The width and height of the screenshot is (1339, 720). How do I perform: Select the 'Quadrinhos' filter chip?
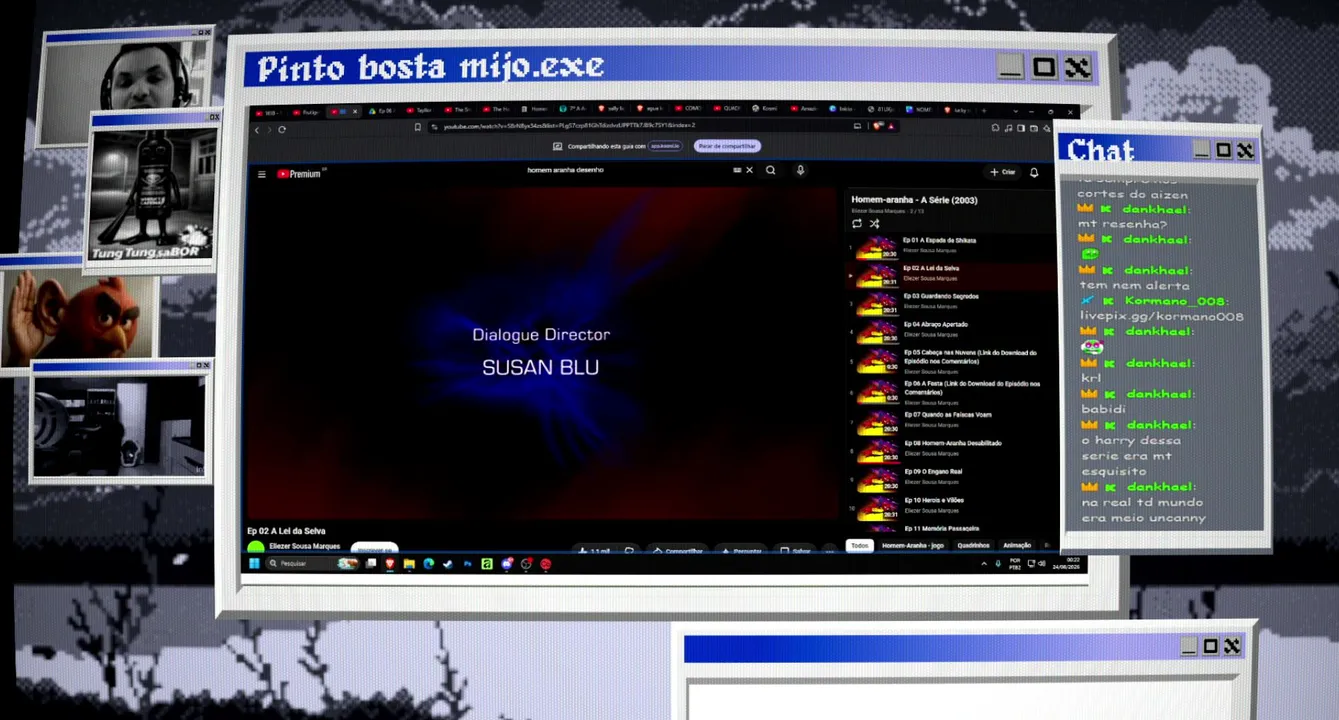click(973, 545)
